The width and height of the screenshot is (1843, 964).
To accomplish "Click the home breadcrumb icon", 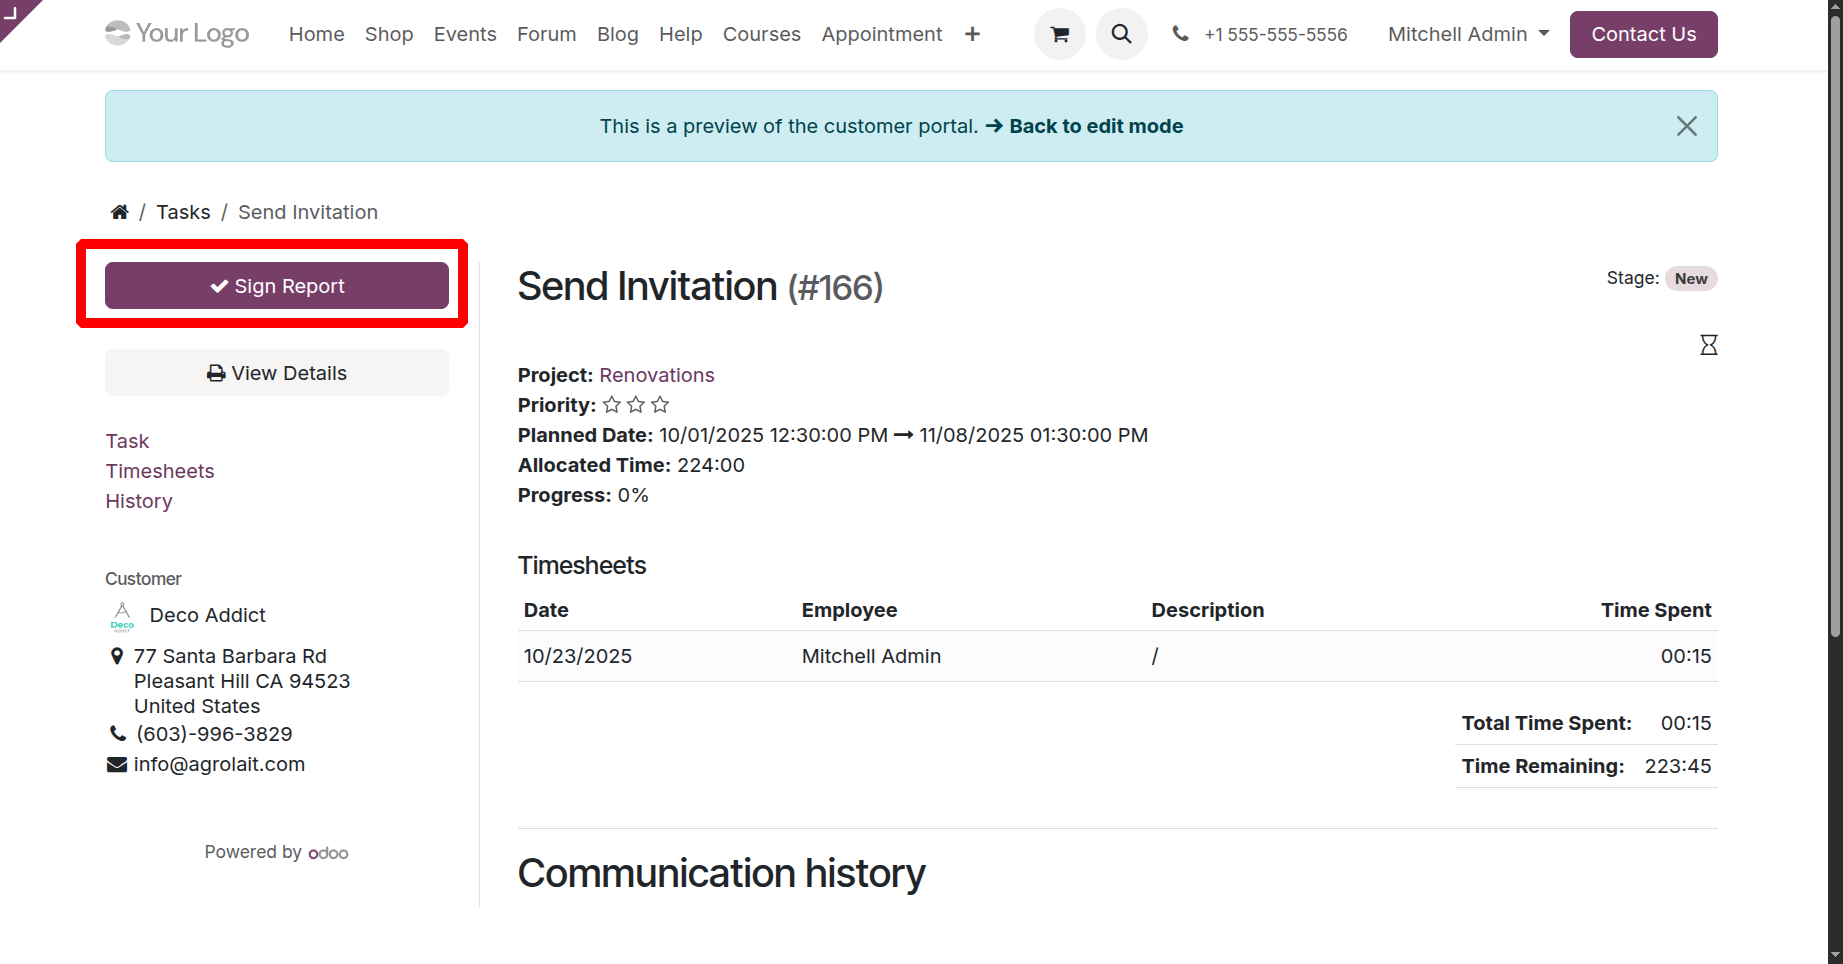I will [x=119, y=212].
